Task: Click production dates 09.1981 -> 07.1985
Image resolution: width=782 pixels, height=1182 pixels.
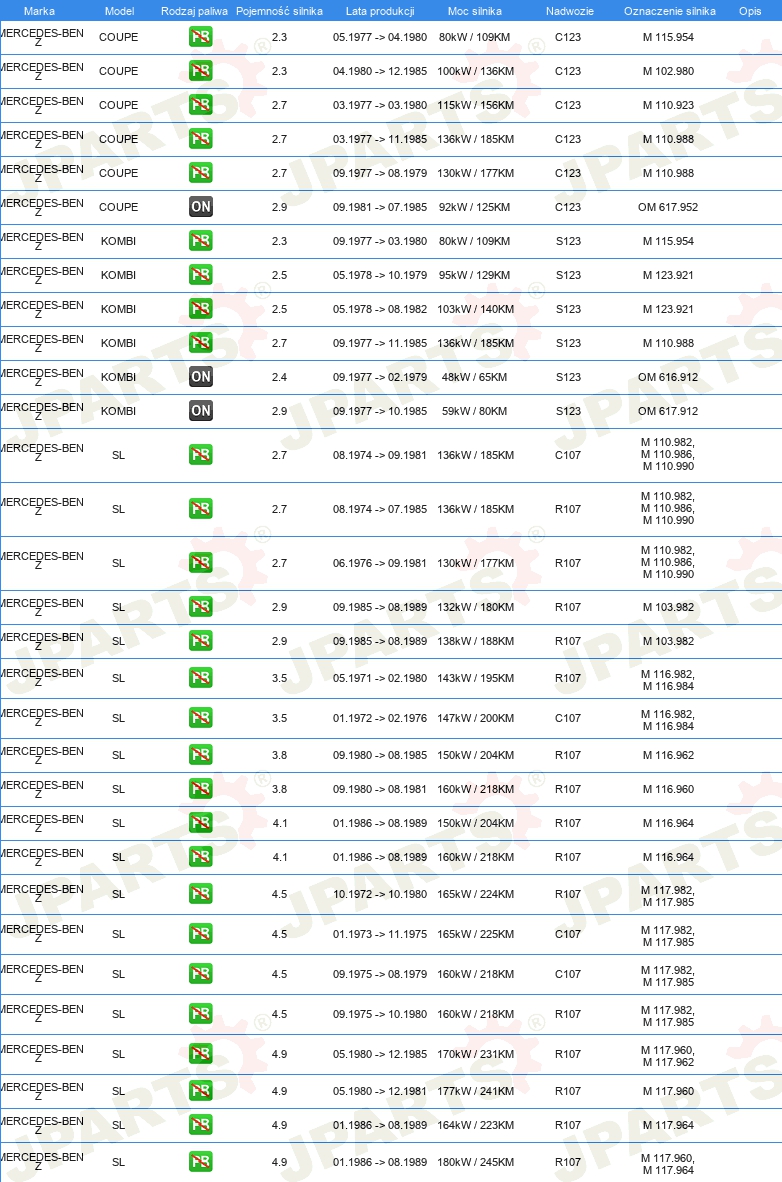Action: (380, 207)
